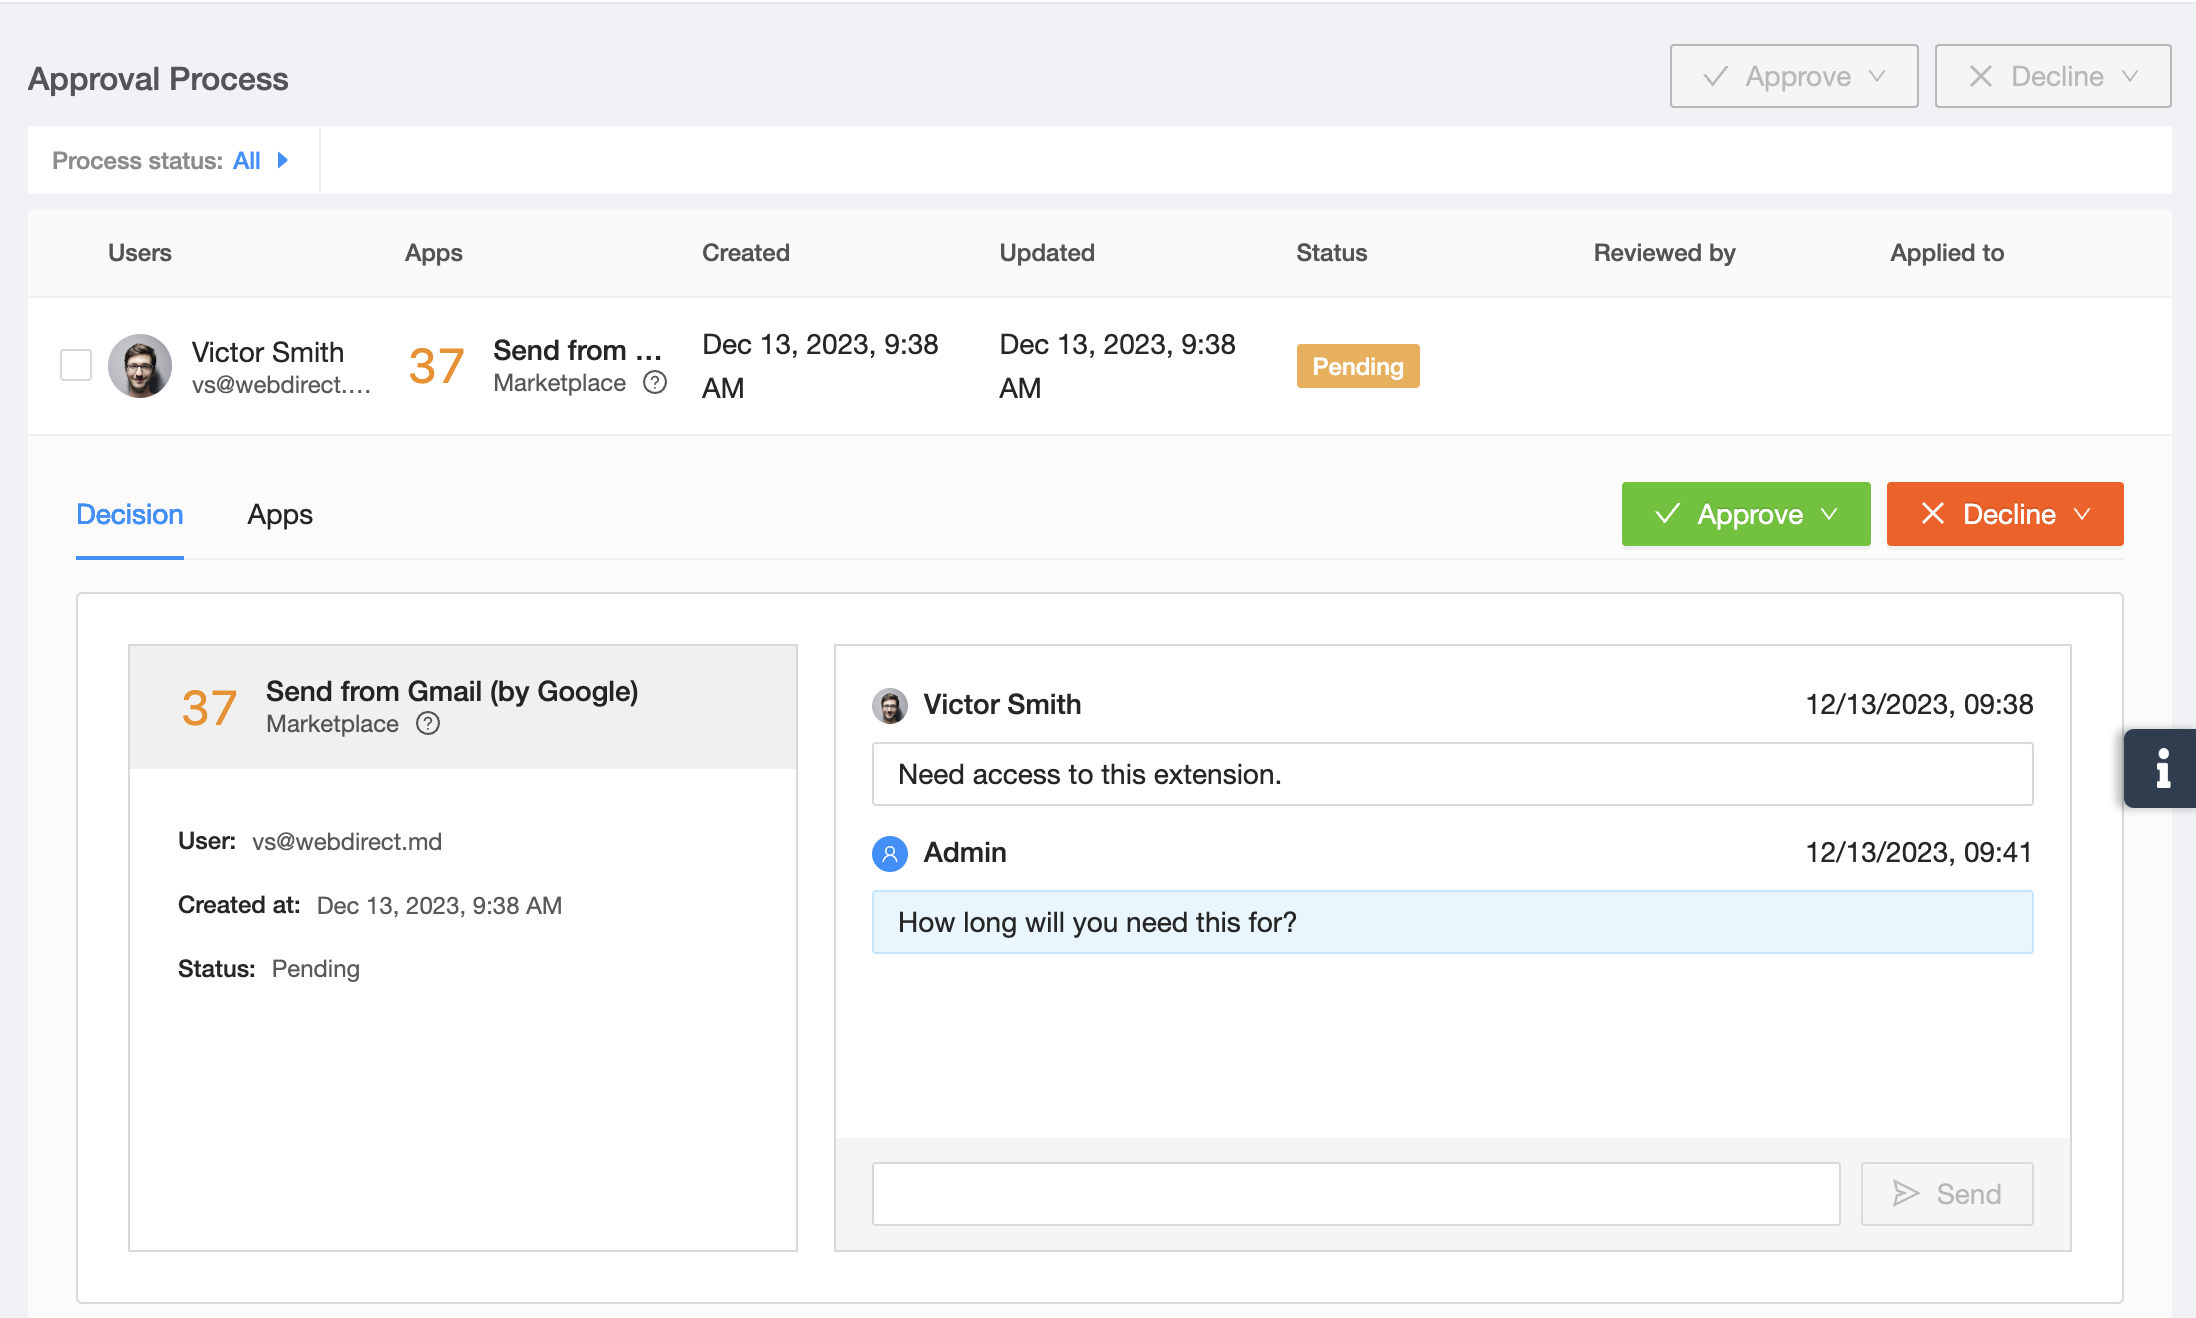
Task: Click Victor Smith's small avatar in chat
Action: pos(889,705)
